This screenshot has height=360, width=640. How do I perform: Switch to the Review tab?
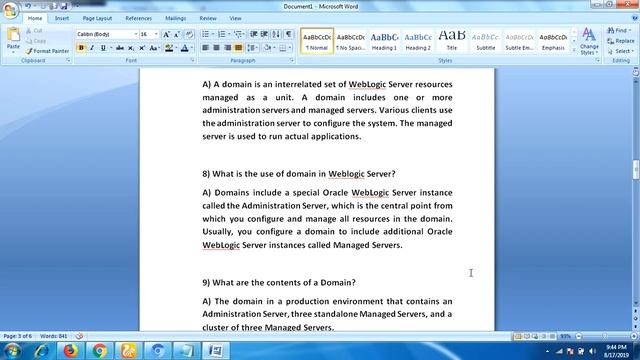(x=208, y=18)
